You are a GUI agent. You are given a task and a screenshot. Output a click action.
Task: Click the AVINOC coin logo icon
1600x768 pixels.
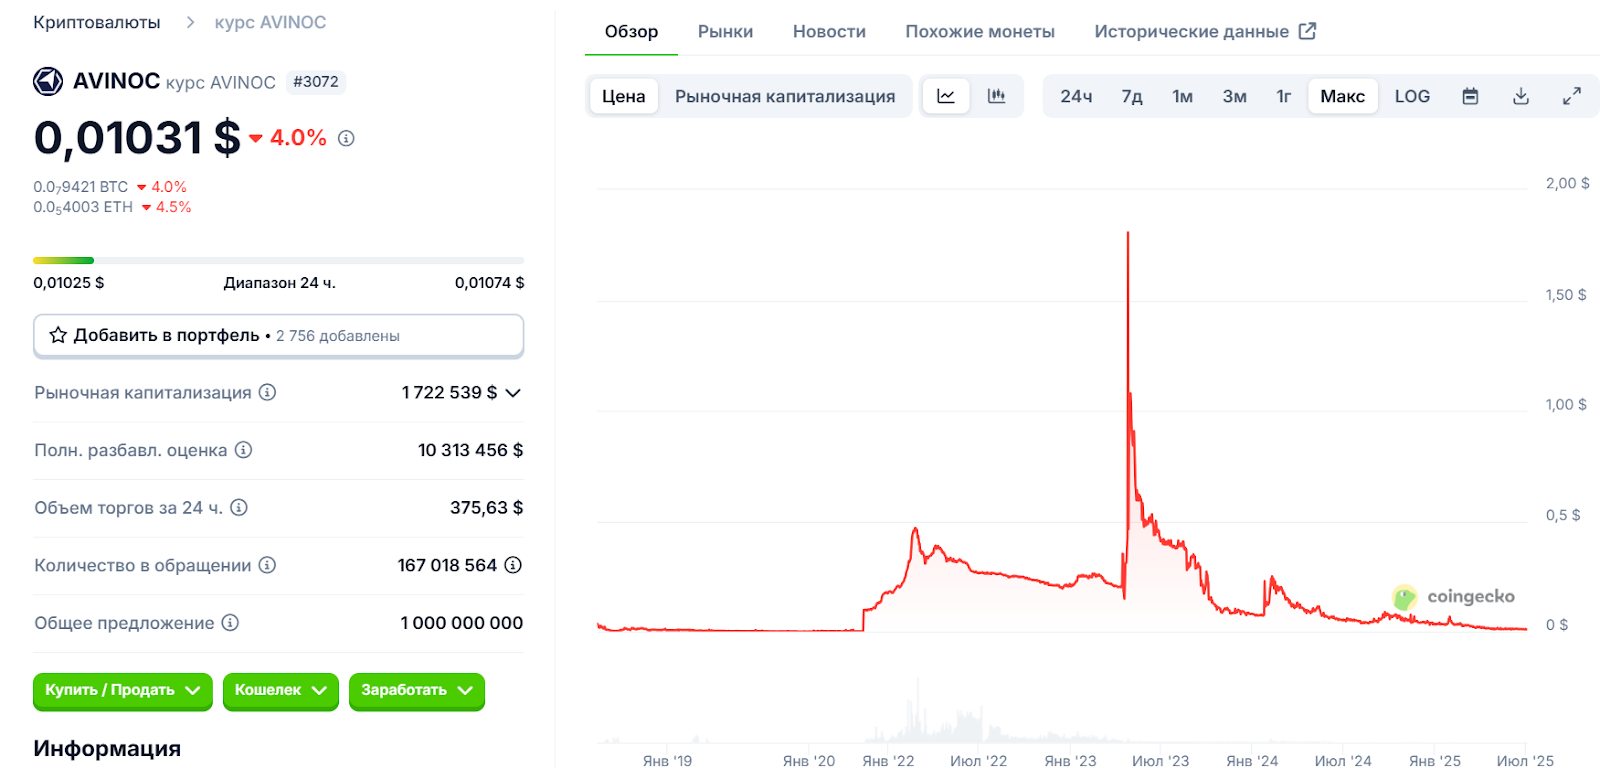point(48,81)
